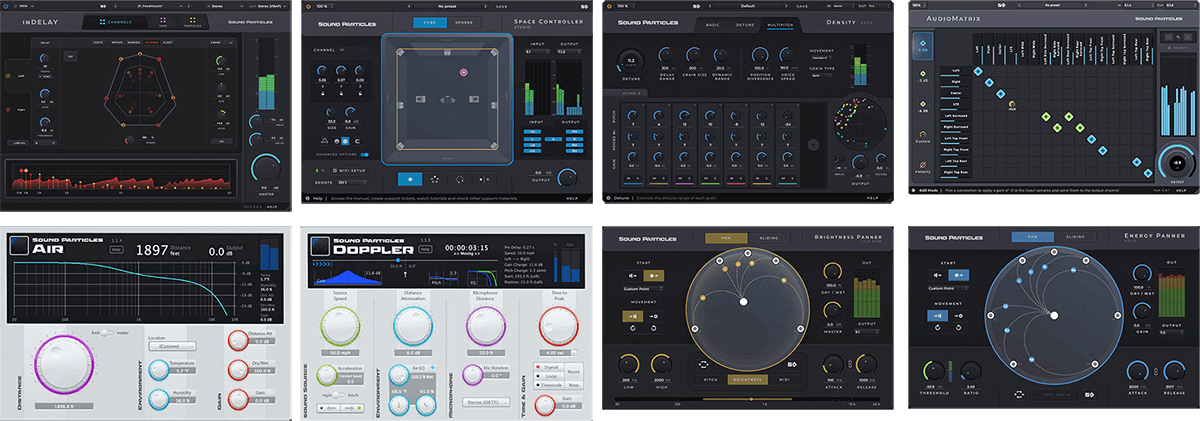This screenshot has width=1200, height=421.
Task: Click the Source Speed knob in Doppler
Action: (x=339, y=325)
